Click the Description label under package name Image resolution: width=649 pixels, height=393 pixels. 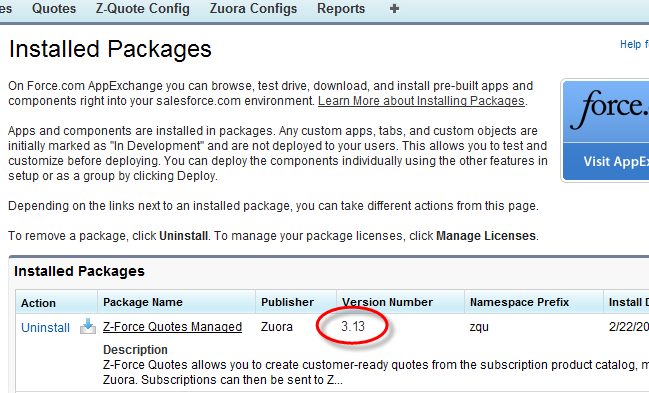[135, 350]
